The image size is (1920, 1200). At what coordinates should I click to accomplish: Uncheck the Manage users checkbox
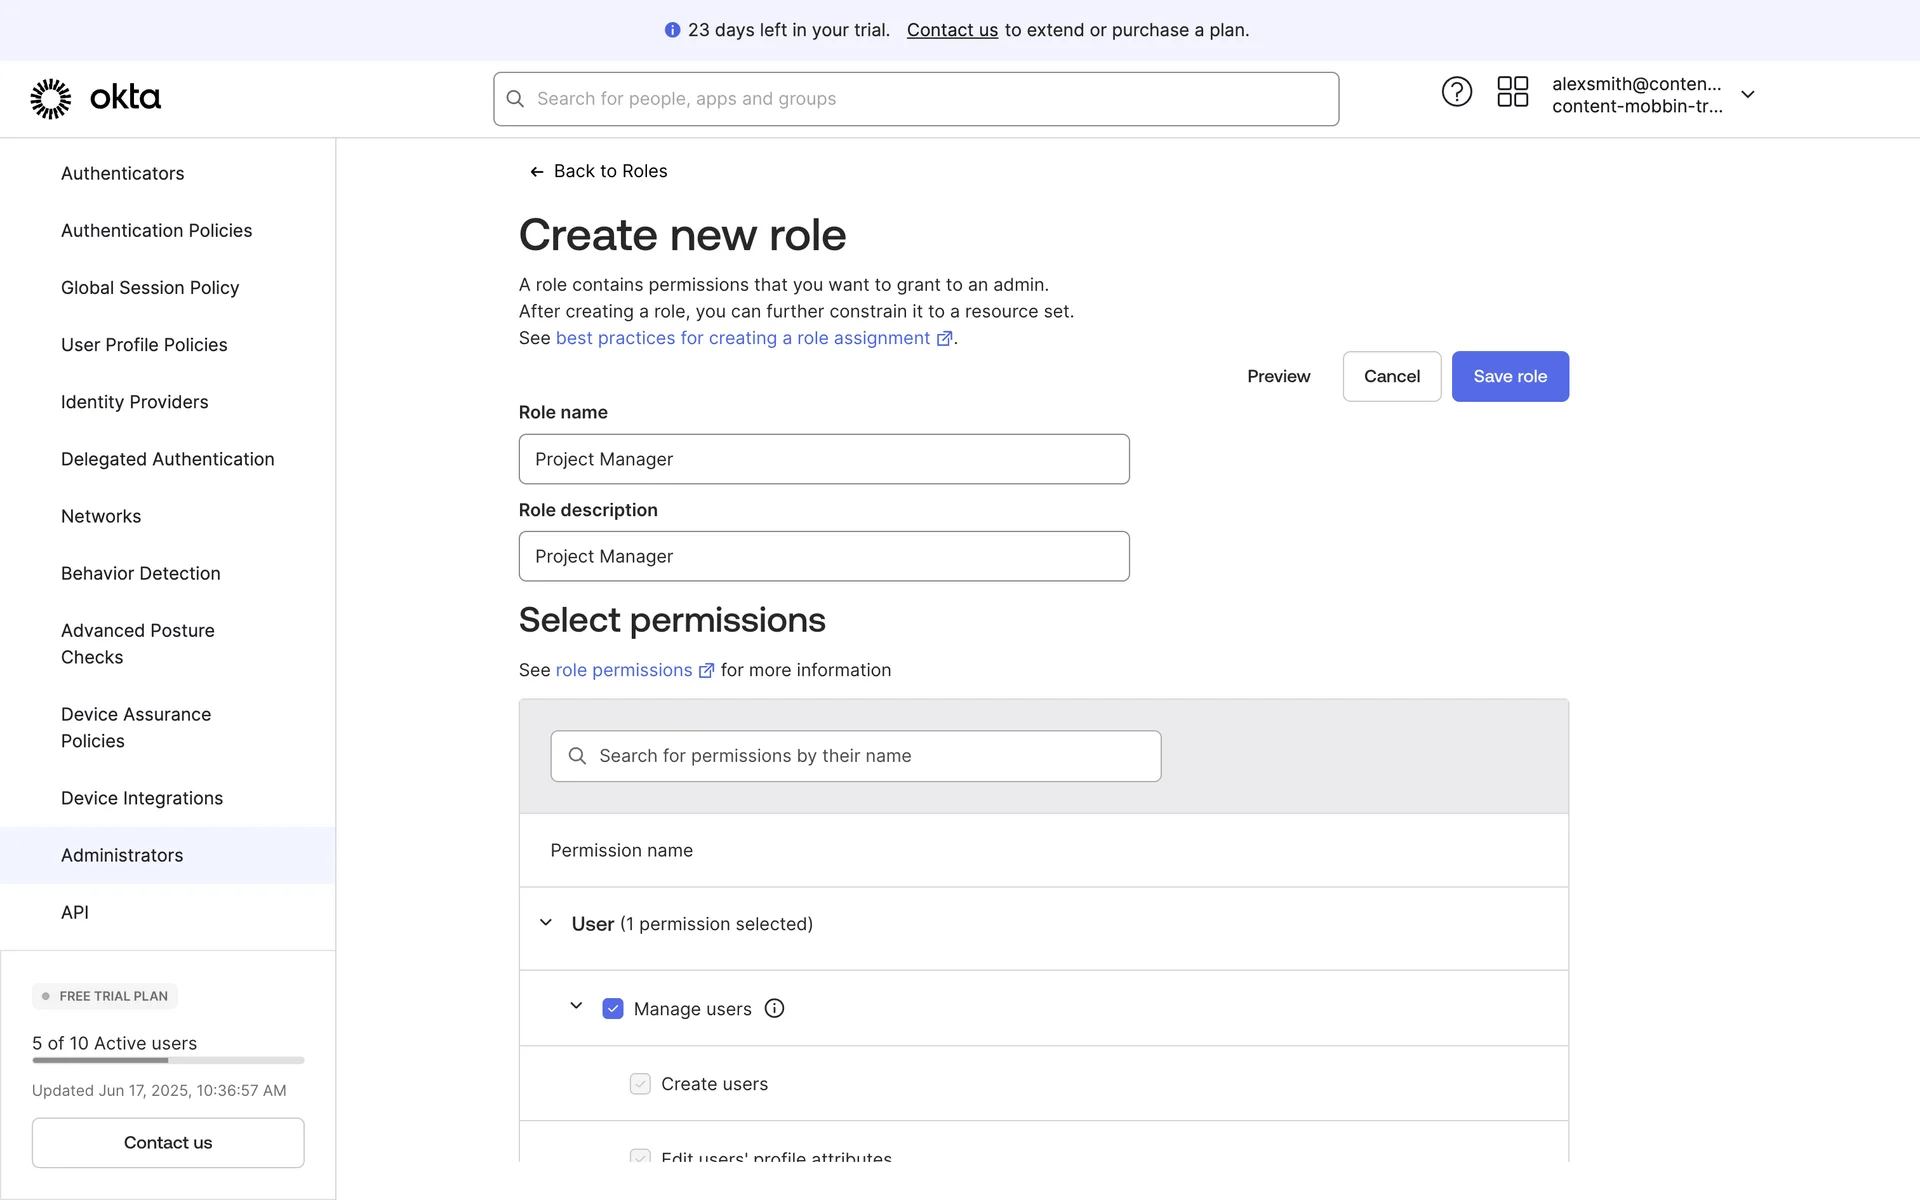[613, 1008]
